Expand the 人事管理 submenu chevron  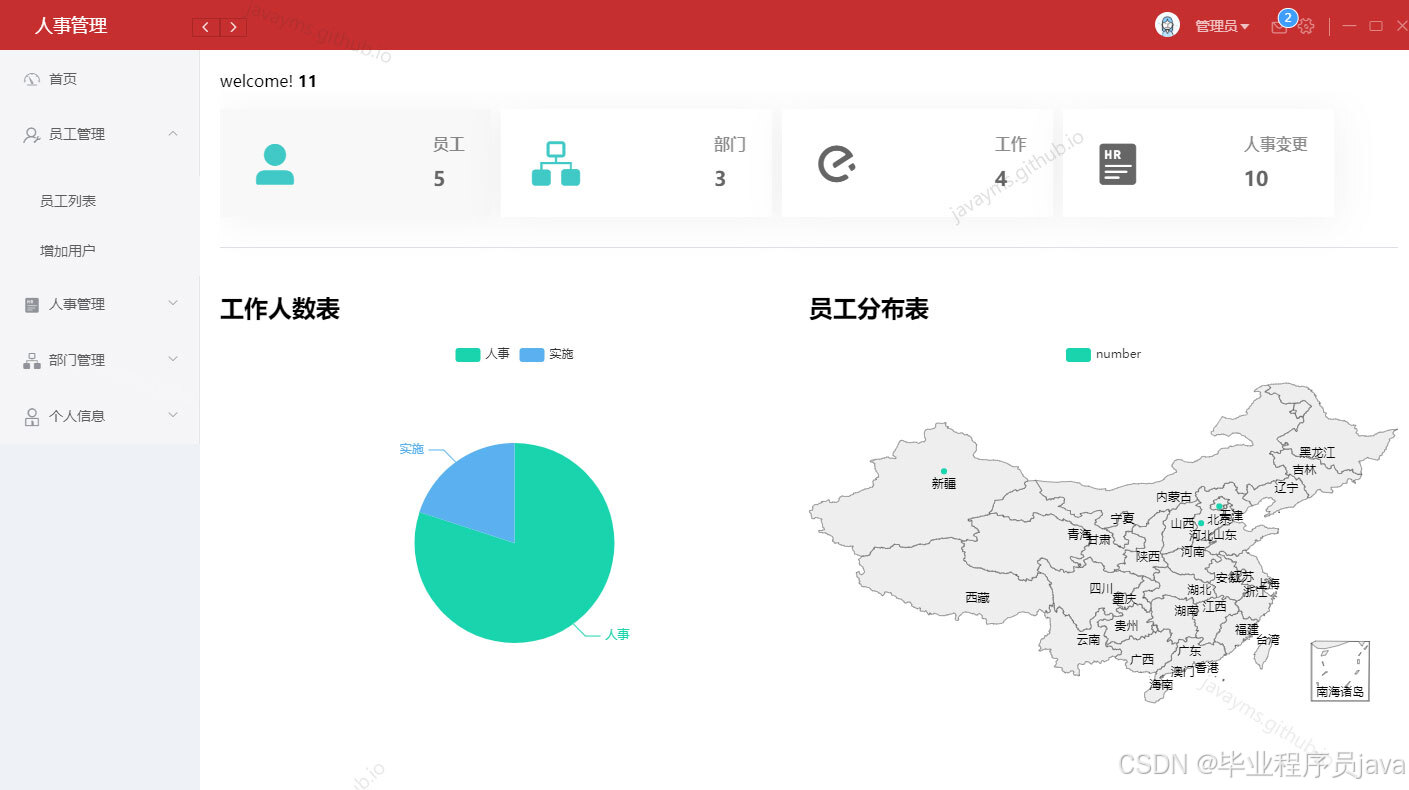click(x=173, y=303)
